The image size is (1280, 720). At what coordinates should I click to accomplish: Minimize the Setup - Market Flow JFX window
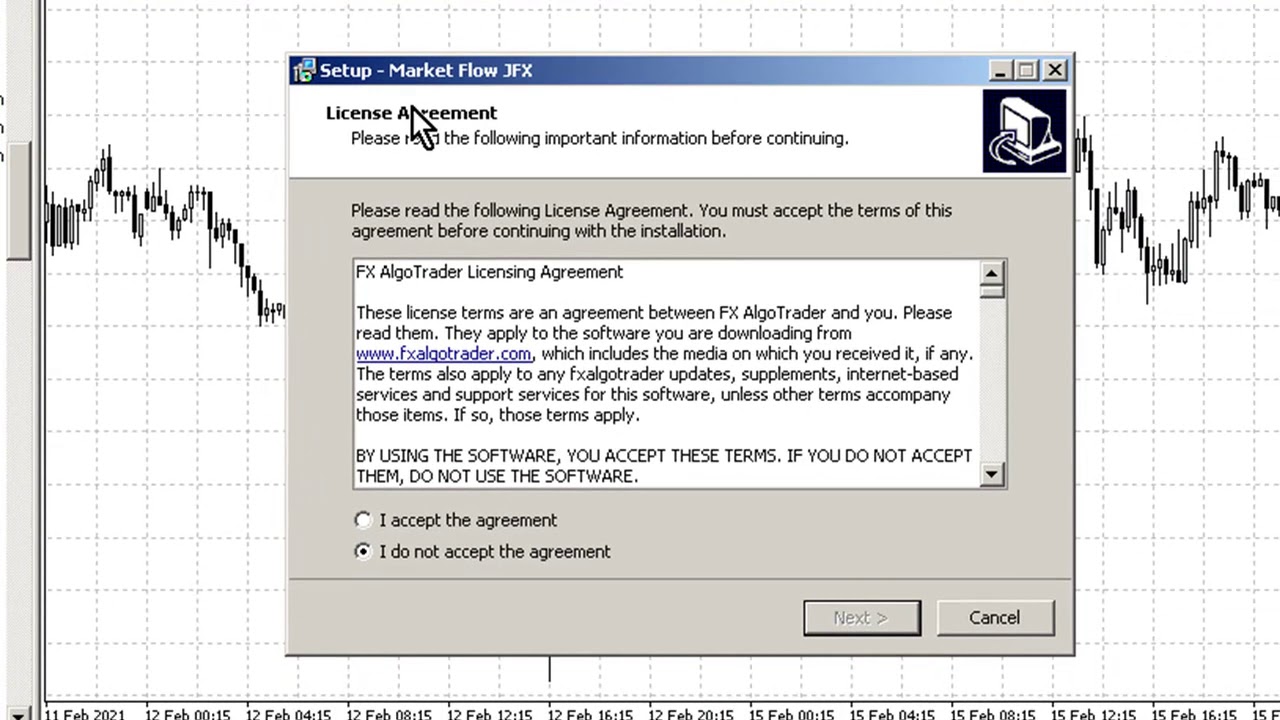click(1000, 70)
